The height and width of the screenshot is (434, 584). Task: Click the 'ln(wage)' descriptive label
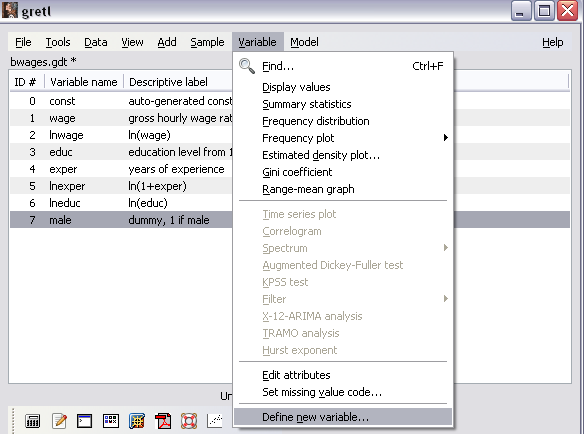coord(149,135)
